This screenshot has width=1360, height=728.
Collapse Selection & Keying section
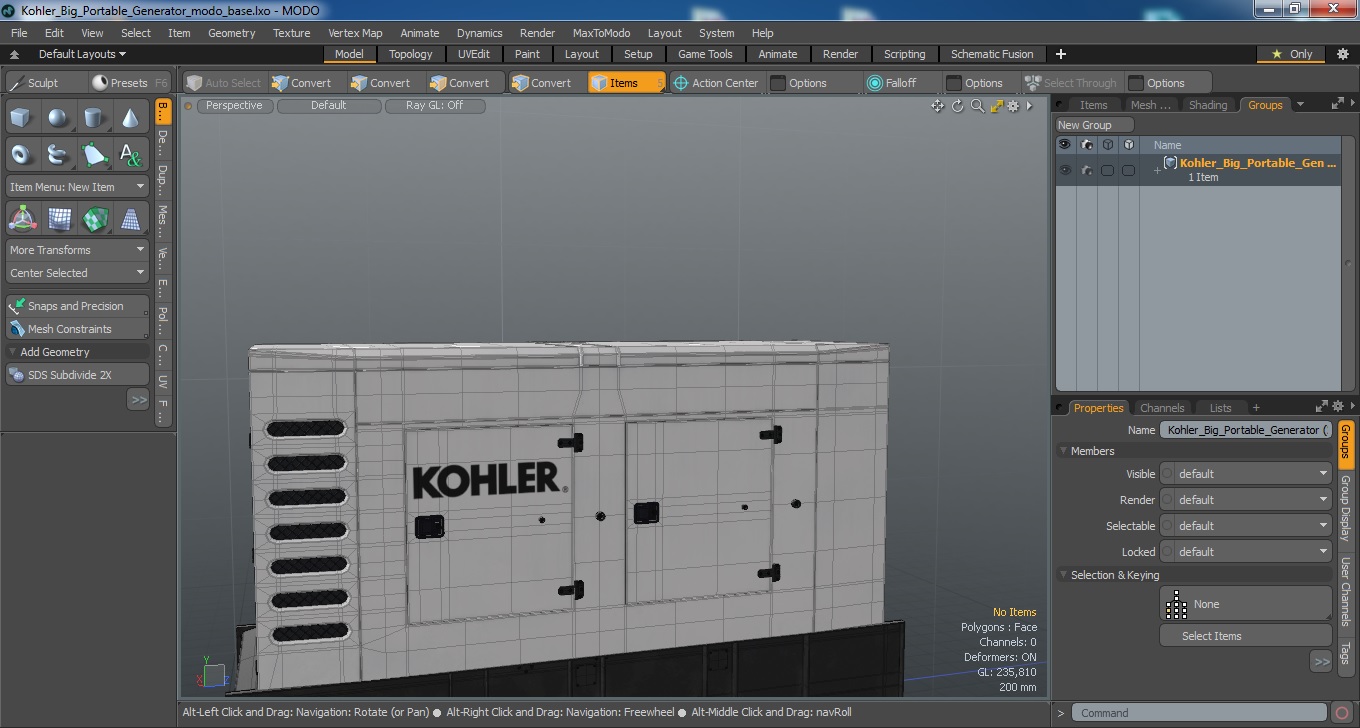click(x=1063, y=575)
